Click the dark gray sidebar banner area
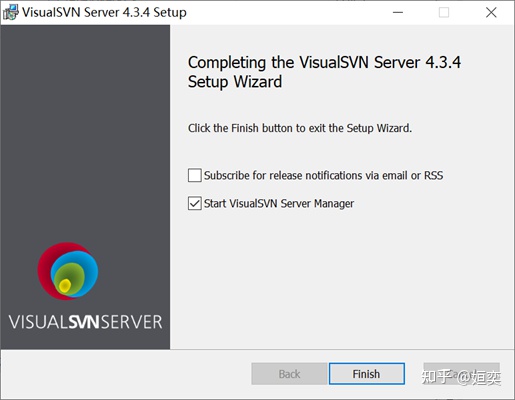 pyautogui.click(x=85, y=133)
